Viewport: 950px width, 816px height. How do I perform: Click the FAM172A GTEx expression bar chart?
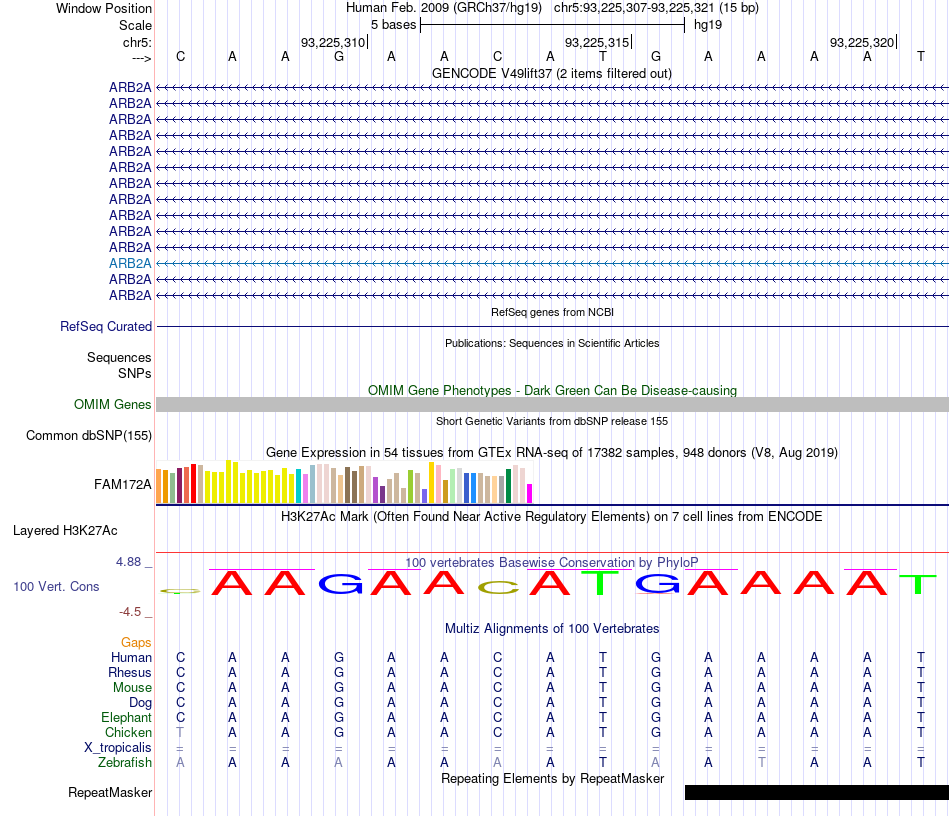pos(344,482)
